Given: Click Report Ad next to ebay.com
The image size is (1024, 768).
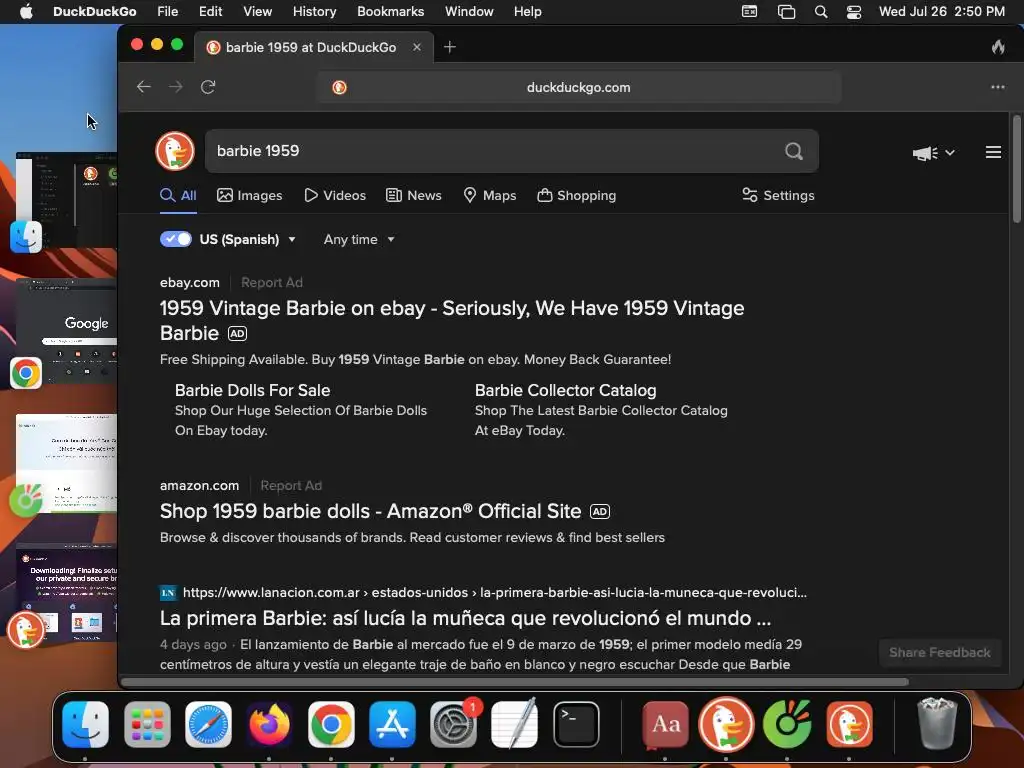Looking at the screenshot, I should tap(272, 283).
